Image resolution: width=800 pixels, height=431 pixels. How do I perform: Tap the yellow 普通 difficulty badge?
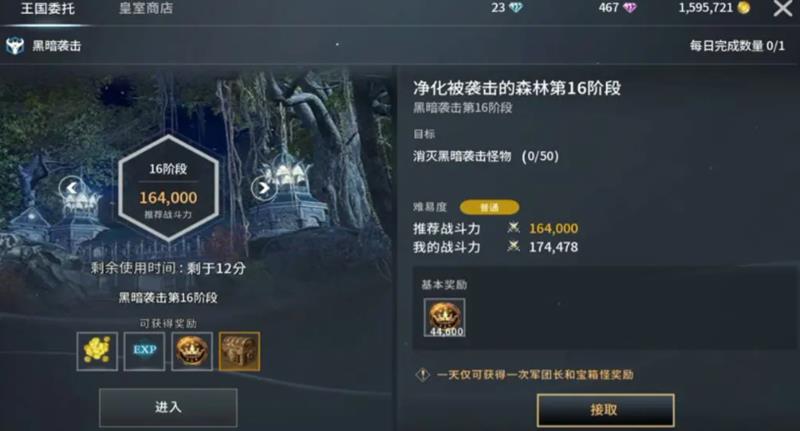click(489, 207)
